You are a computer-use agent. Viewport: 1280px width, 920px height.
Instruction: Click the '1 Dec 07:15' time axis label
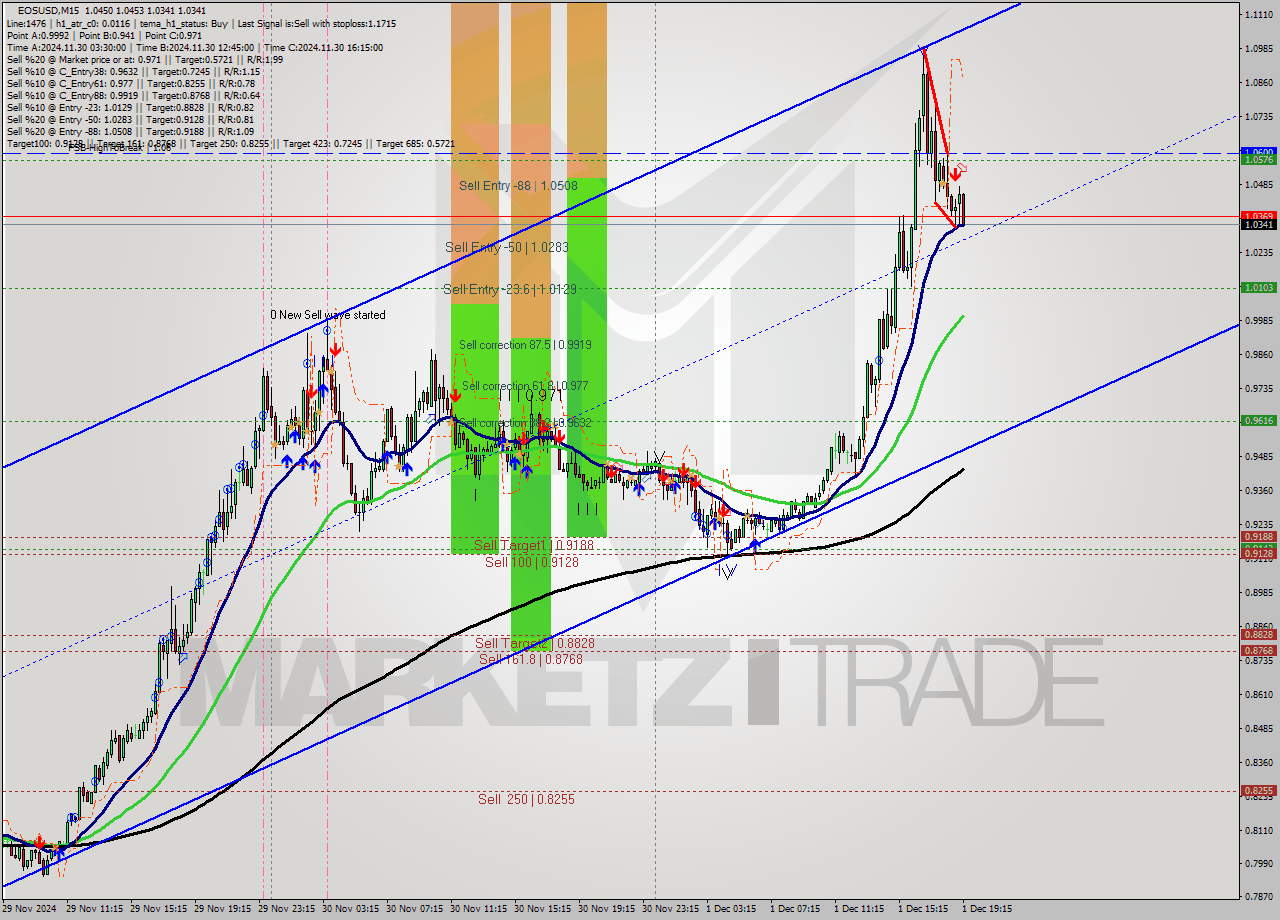point(796,909)
